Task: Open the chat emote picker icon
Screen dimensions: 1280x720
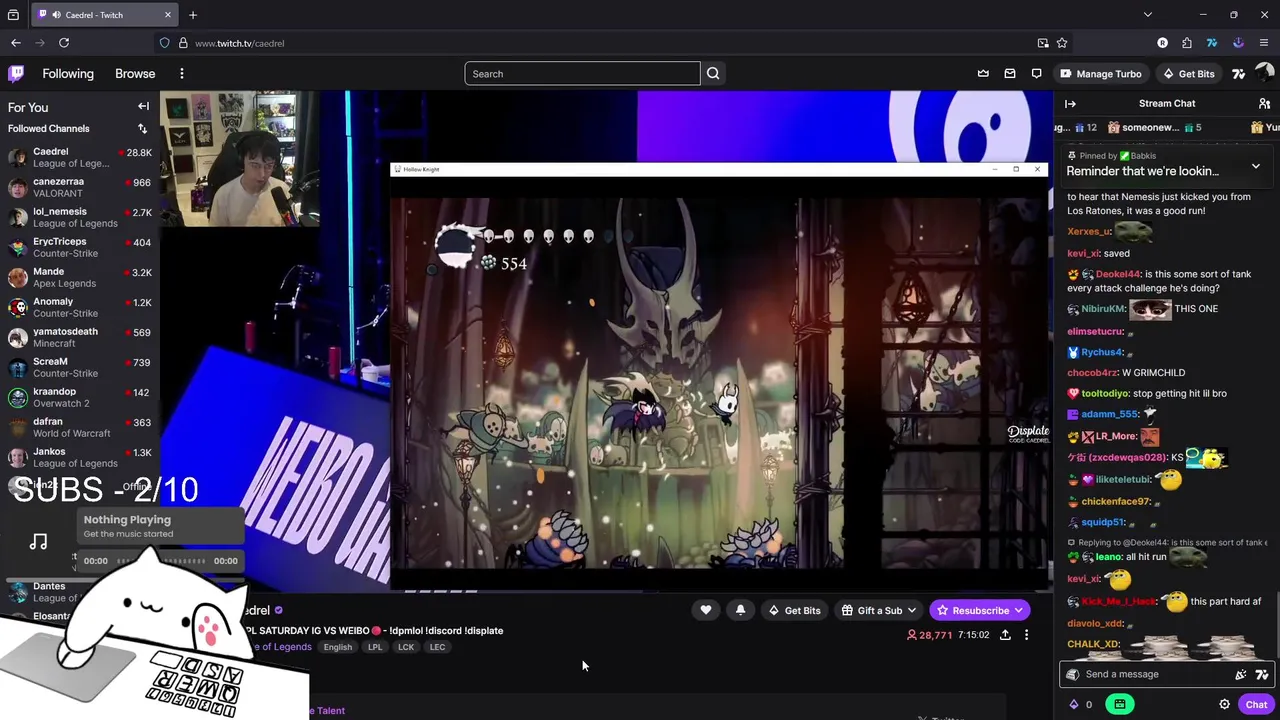Action: click(x=1241, y=674)
